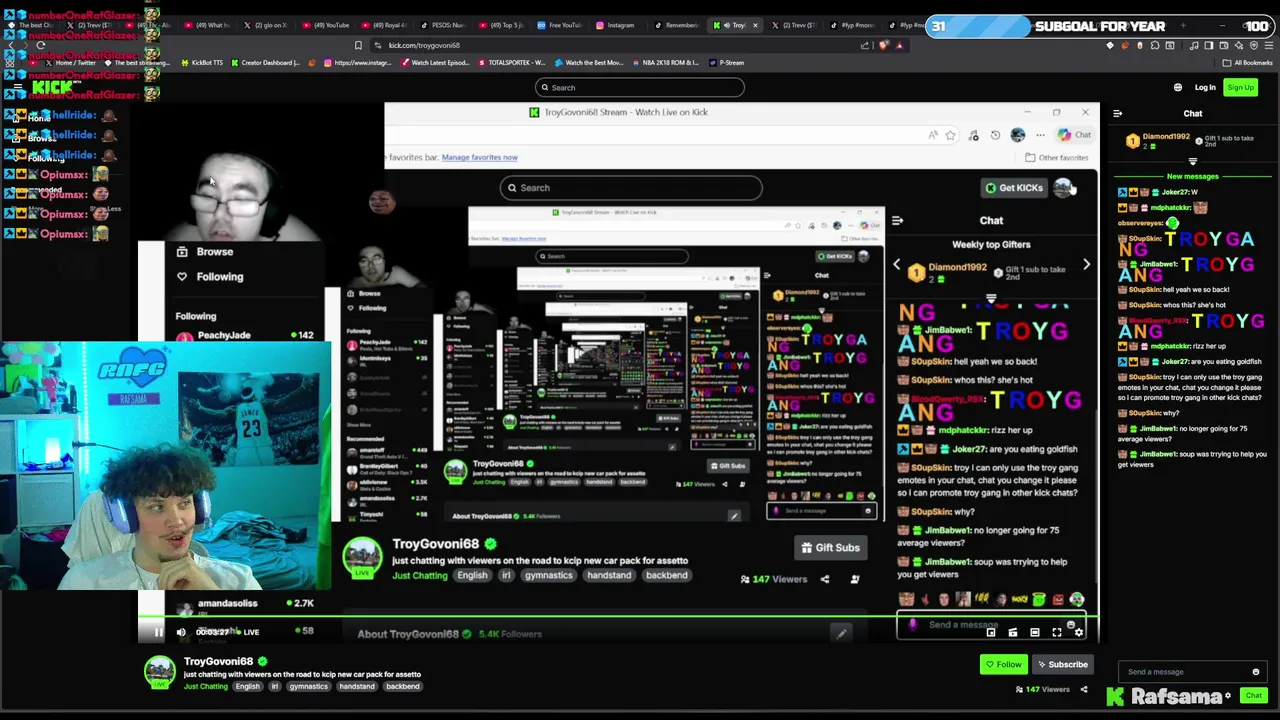Open the player settings gear icon
The height and width of the screenshot is (720, 1280).
1078,632
